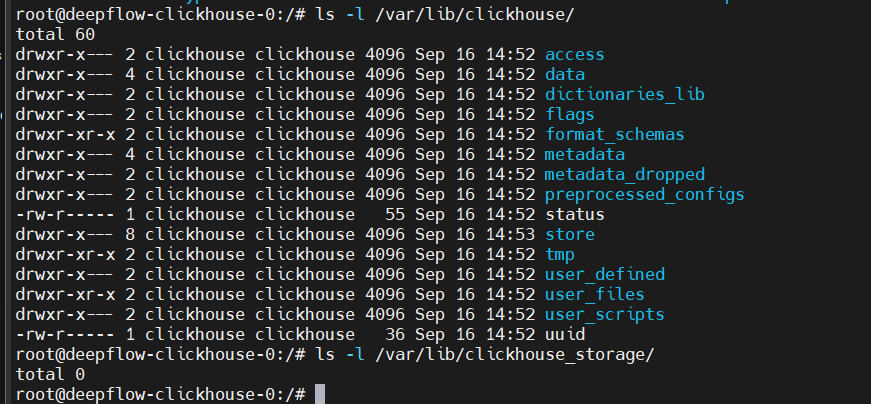This screenshot has width=871, height=404.
Task: Click the "total 60" output line
Action: coord(50,34)
